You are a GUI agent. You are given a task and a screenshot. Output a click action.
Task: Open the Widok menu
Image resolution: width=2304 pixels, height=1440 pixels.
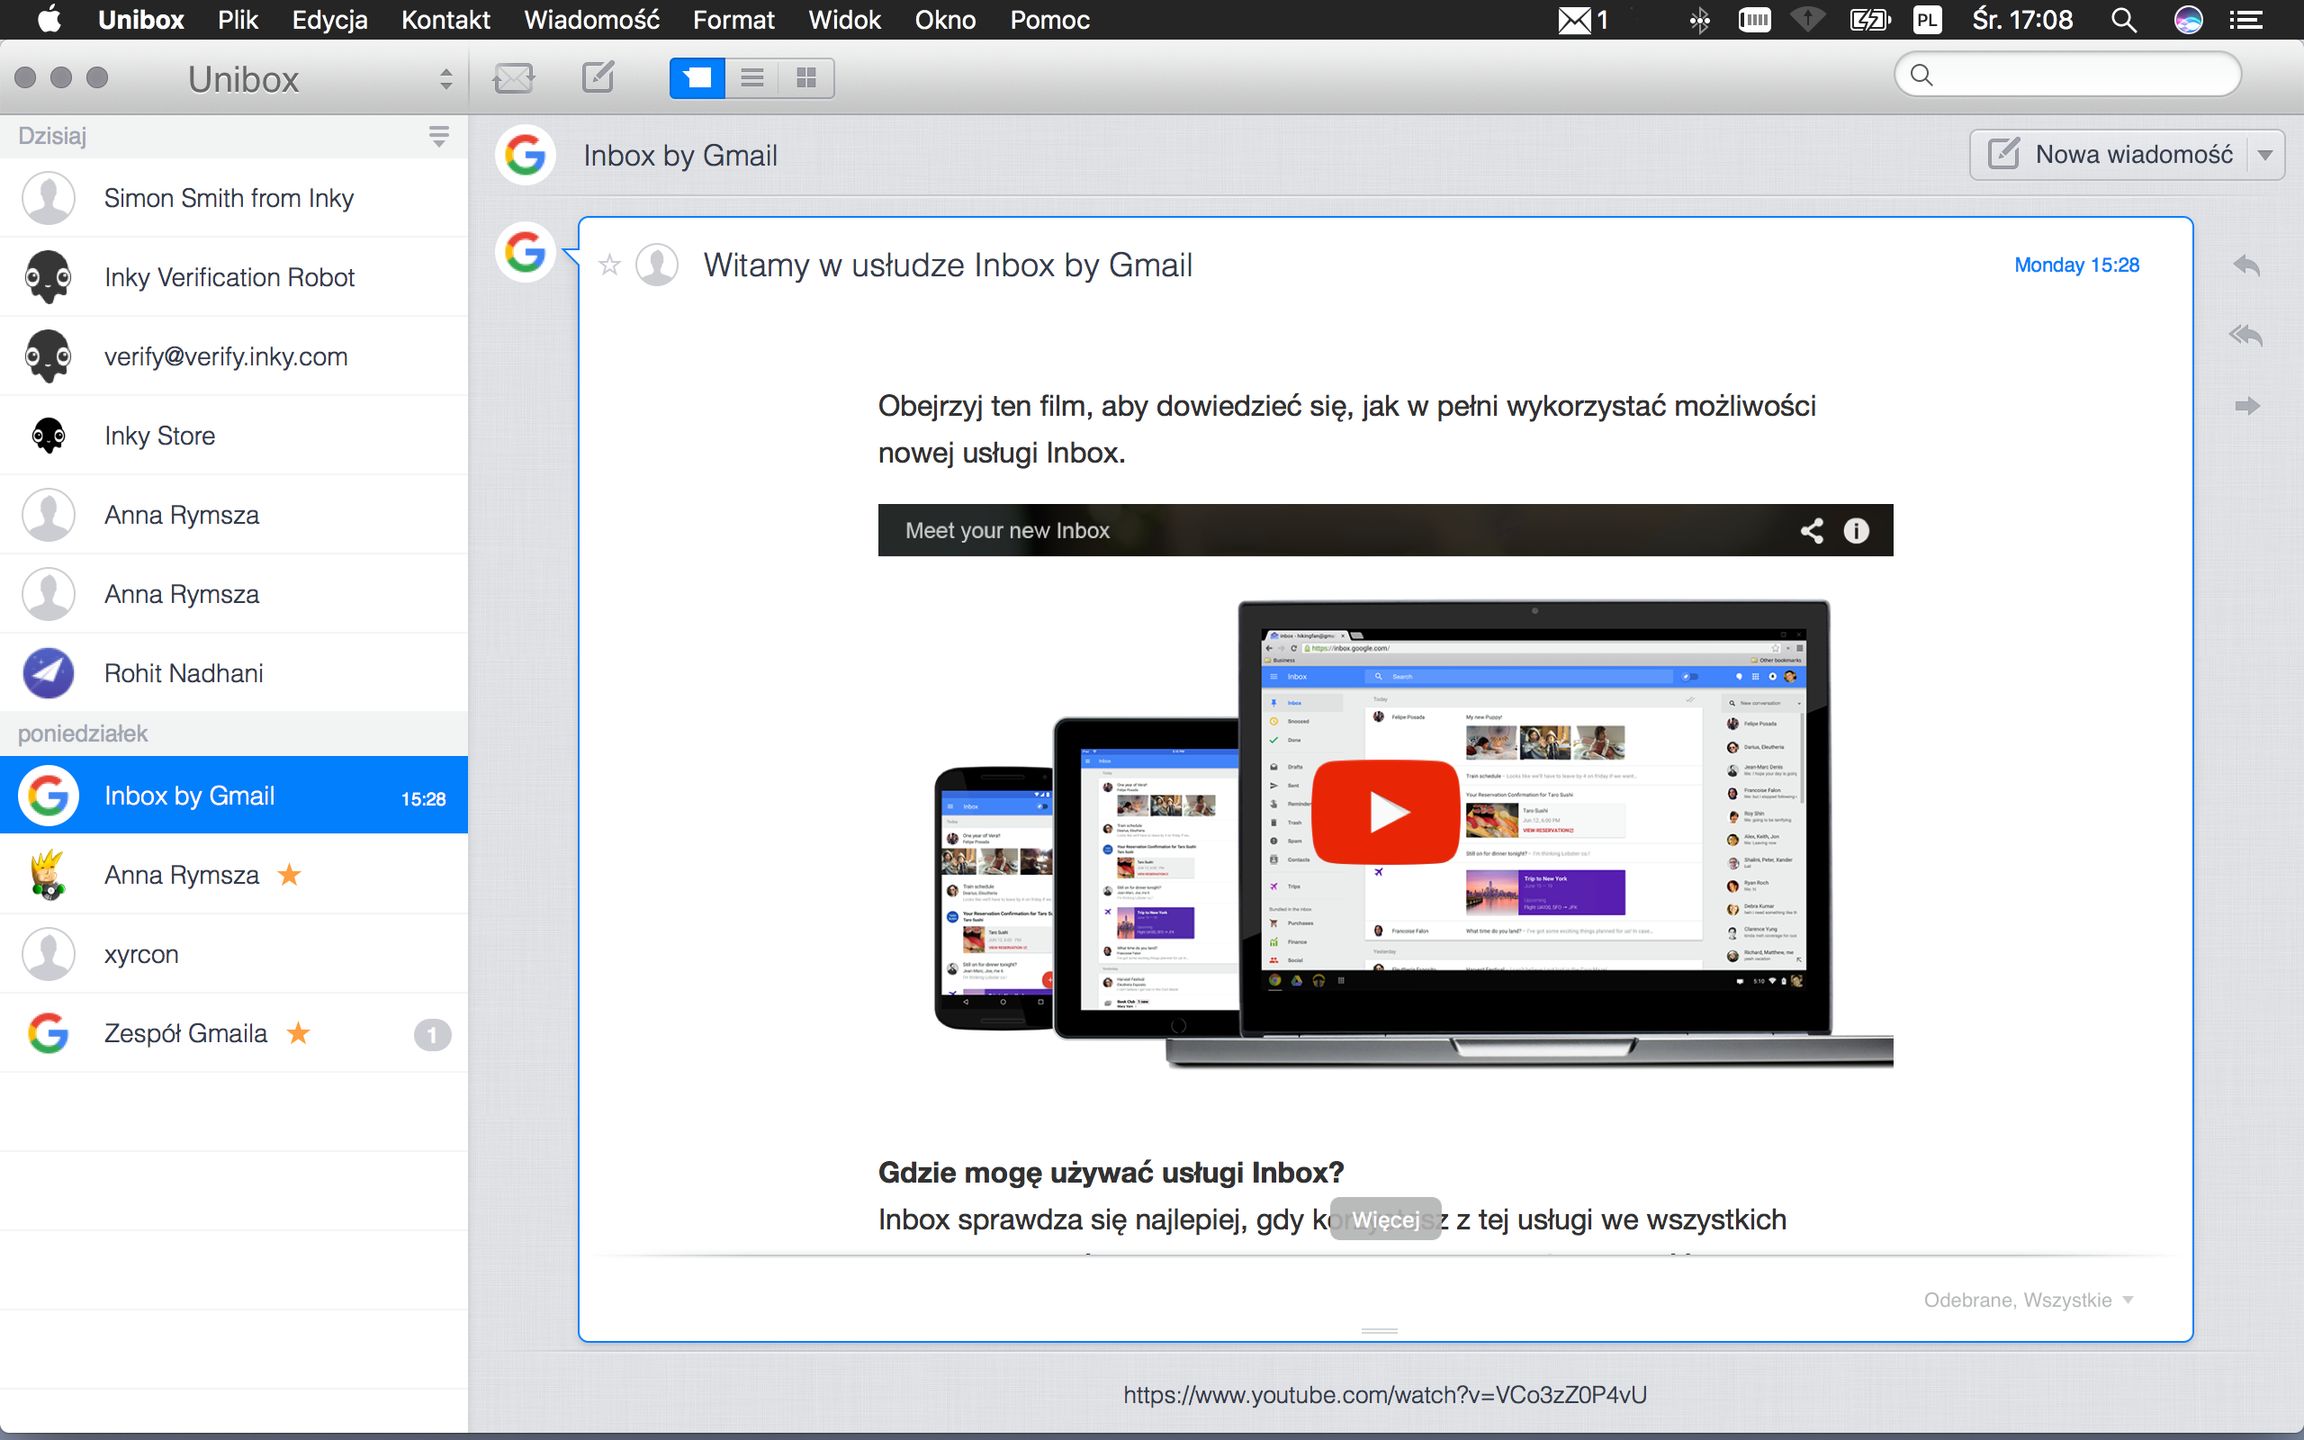pos(844,20)
